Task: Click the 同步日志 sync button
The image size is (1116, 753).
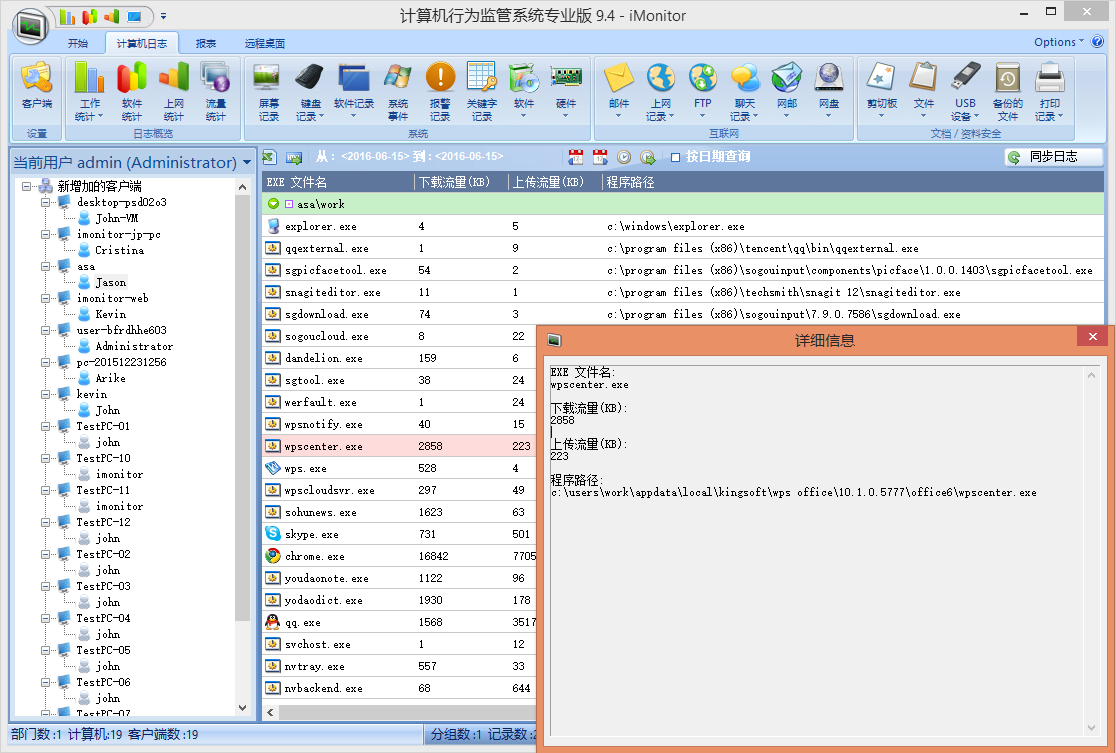Action: [x=1053, y=157]
